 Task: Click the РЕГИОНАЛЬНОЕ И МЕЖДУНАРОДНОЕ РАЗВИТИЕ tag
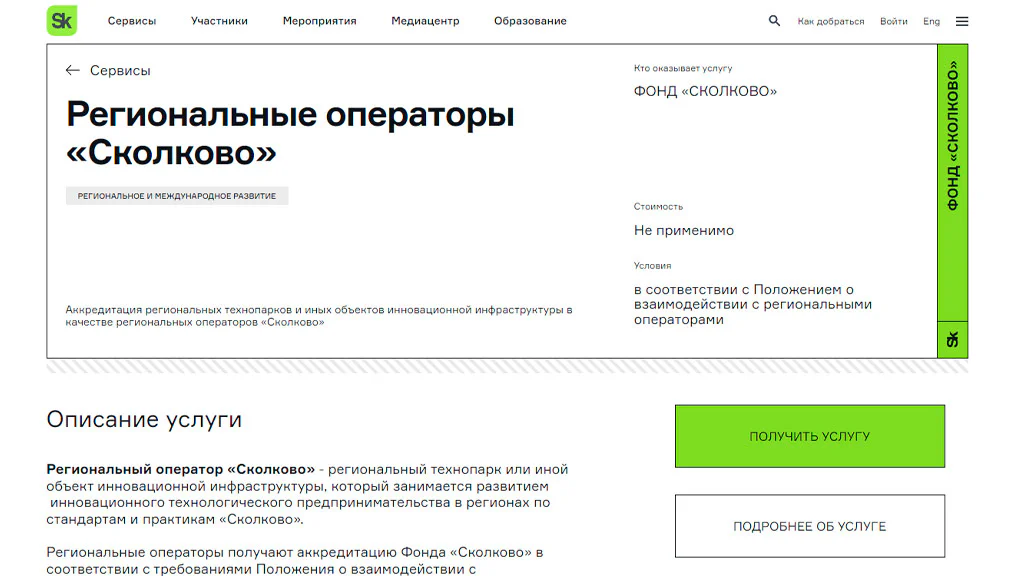coord(177,196)
